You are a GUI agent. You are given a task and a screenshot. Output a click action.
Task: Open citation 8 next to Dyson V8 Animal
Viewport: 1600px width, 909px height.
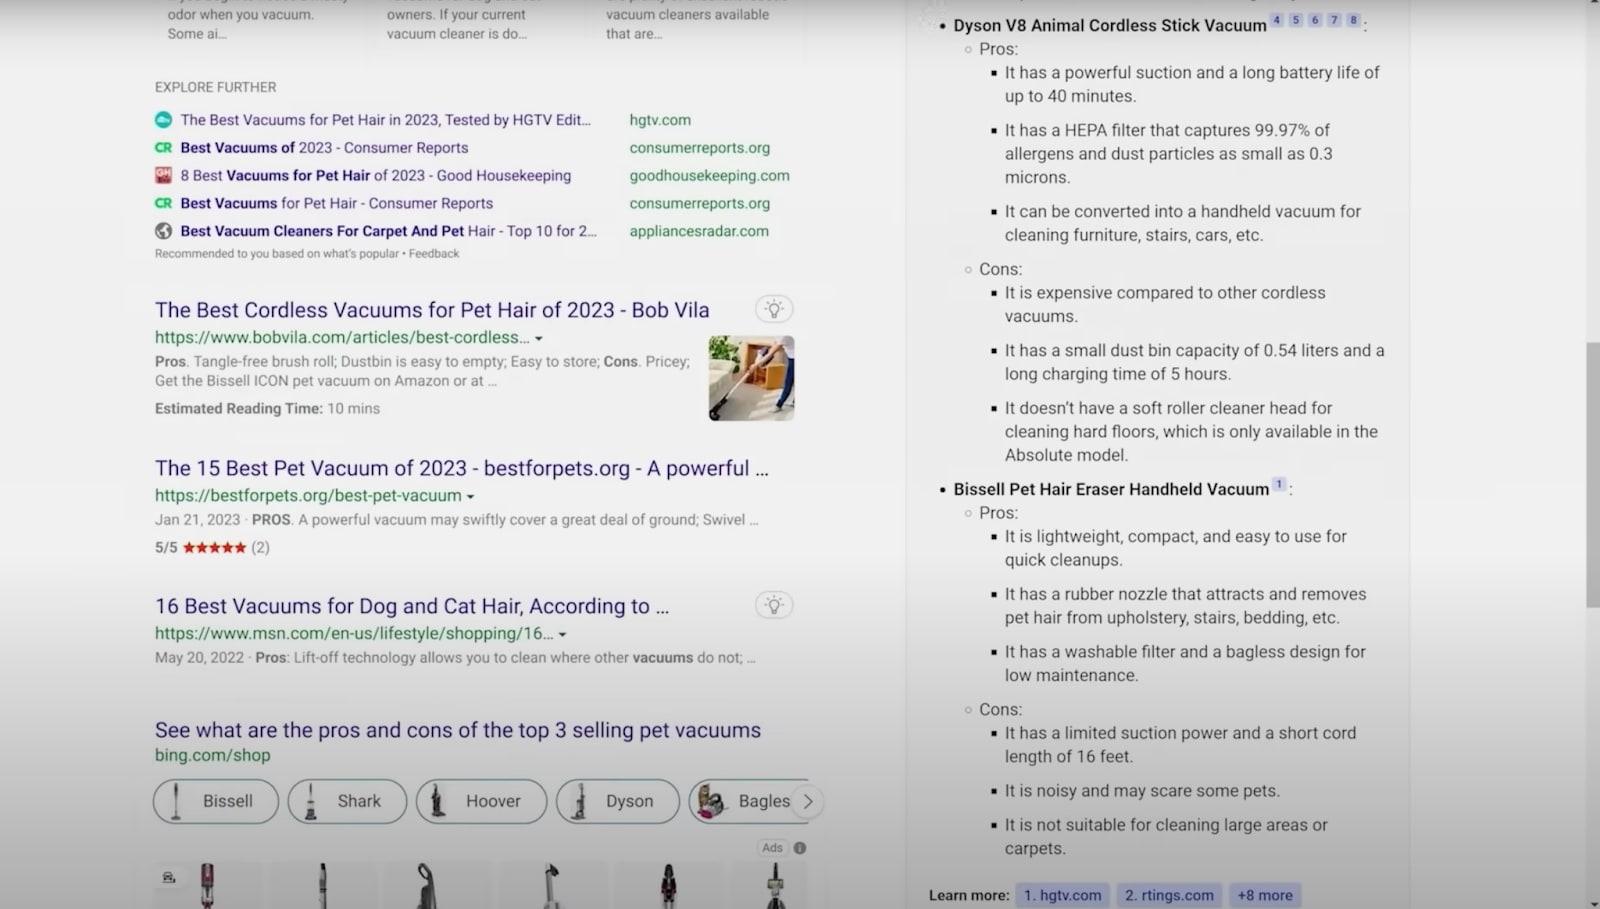pyautogui.click(x=1353, y=20)
